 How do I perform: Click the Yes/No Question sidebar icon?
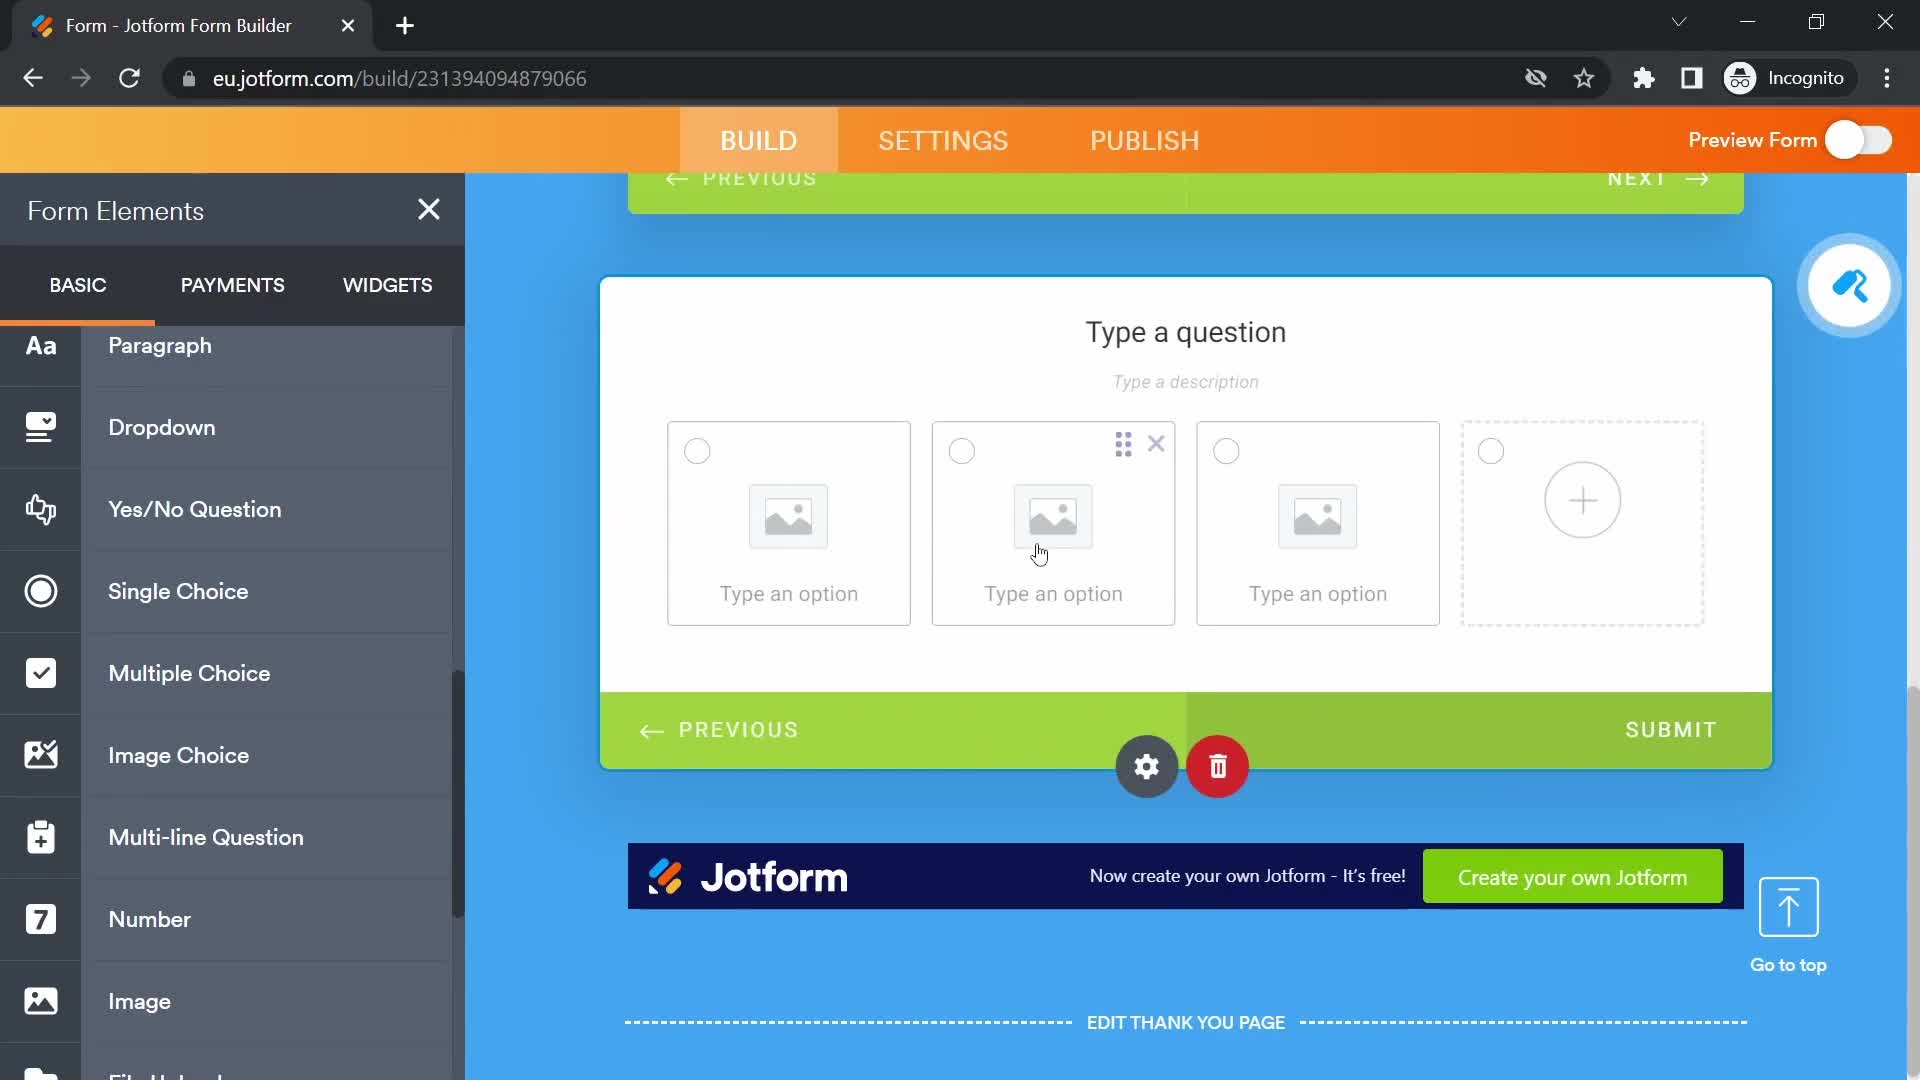click(40, 509)
